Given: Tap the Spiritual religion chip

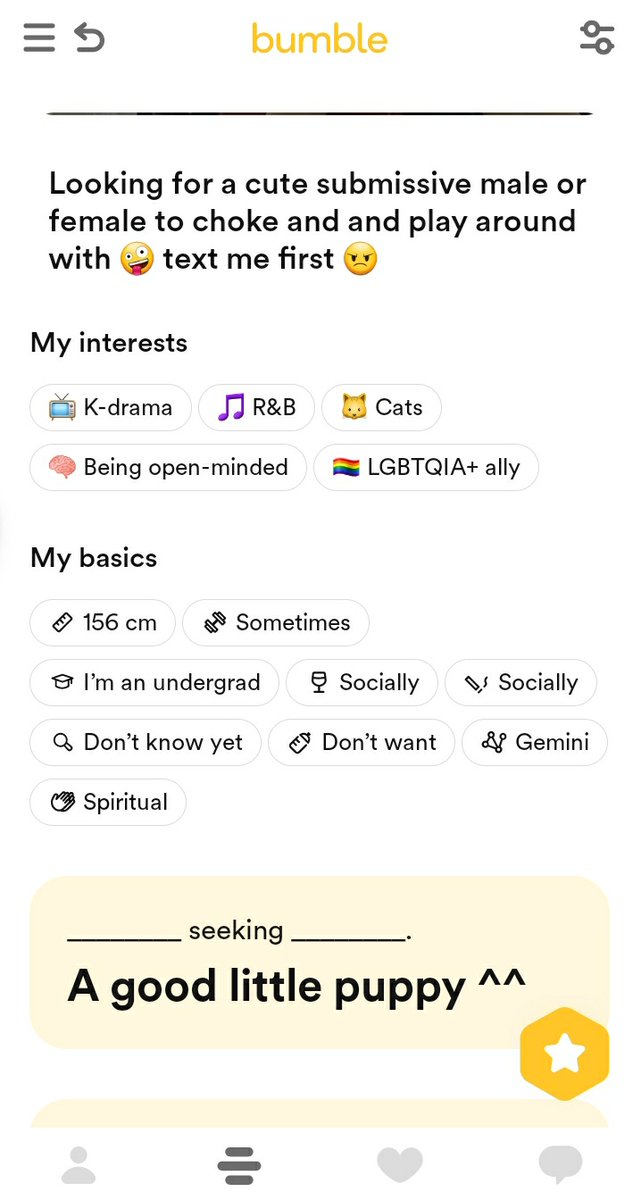Looking at the screenshot, I should [x=108, y=802].
